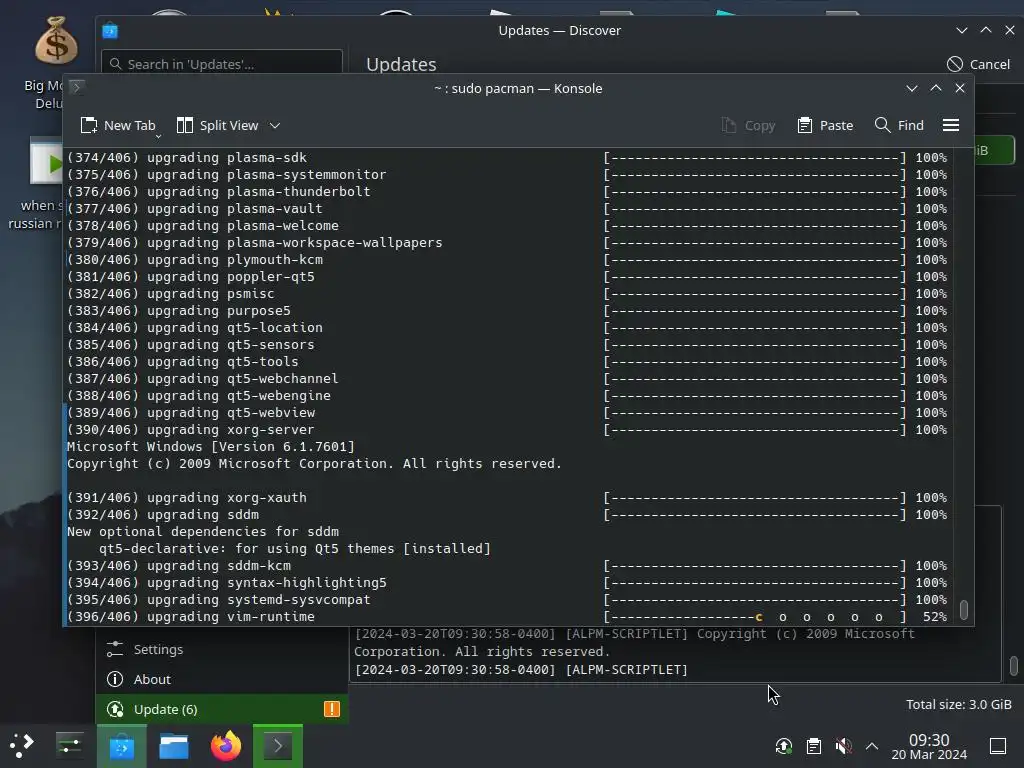Open the clipboard tray icon
Screen dimensions: 1024x768
814,746
